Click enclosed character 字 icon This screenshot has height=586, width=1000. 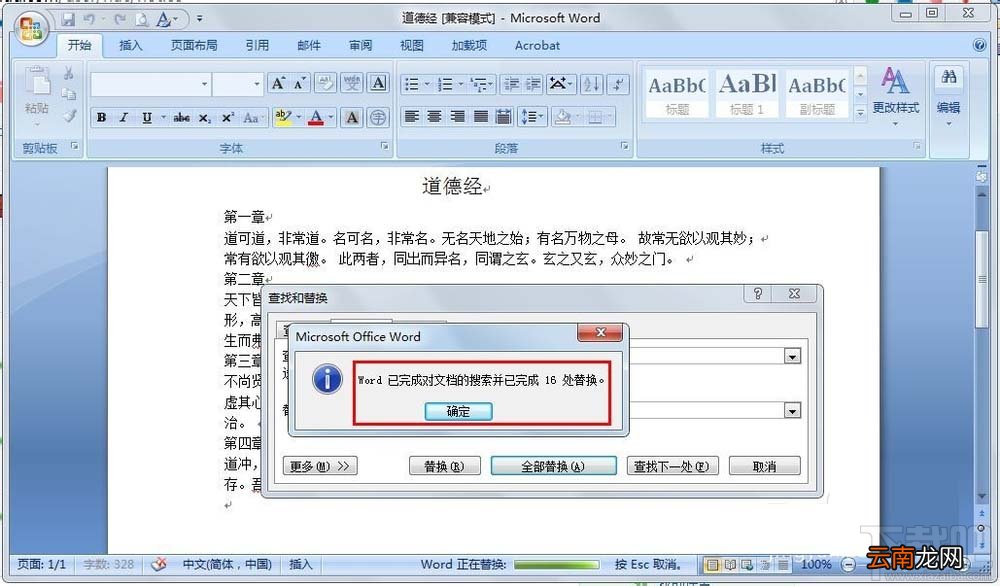tap(378, 117)
